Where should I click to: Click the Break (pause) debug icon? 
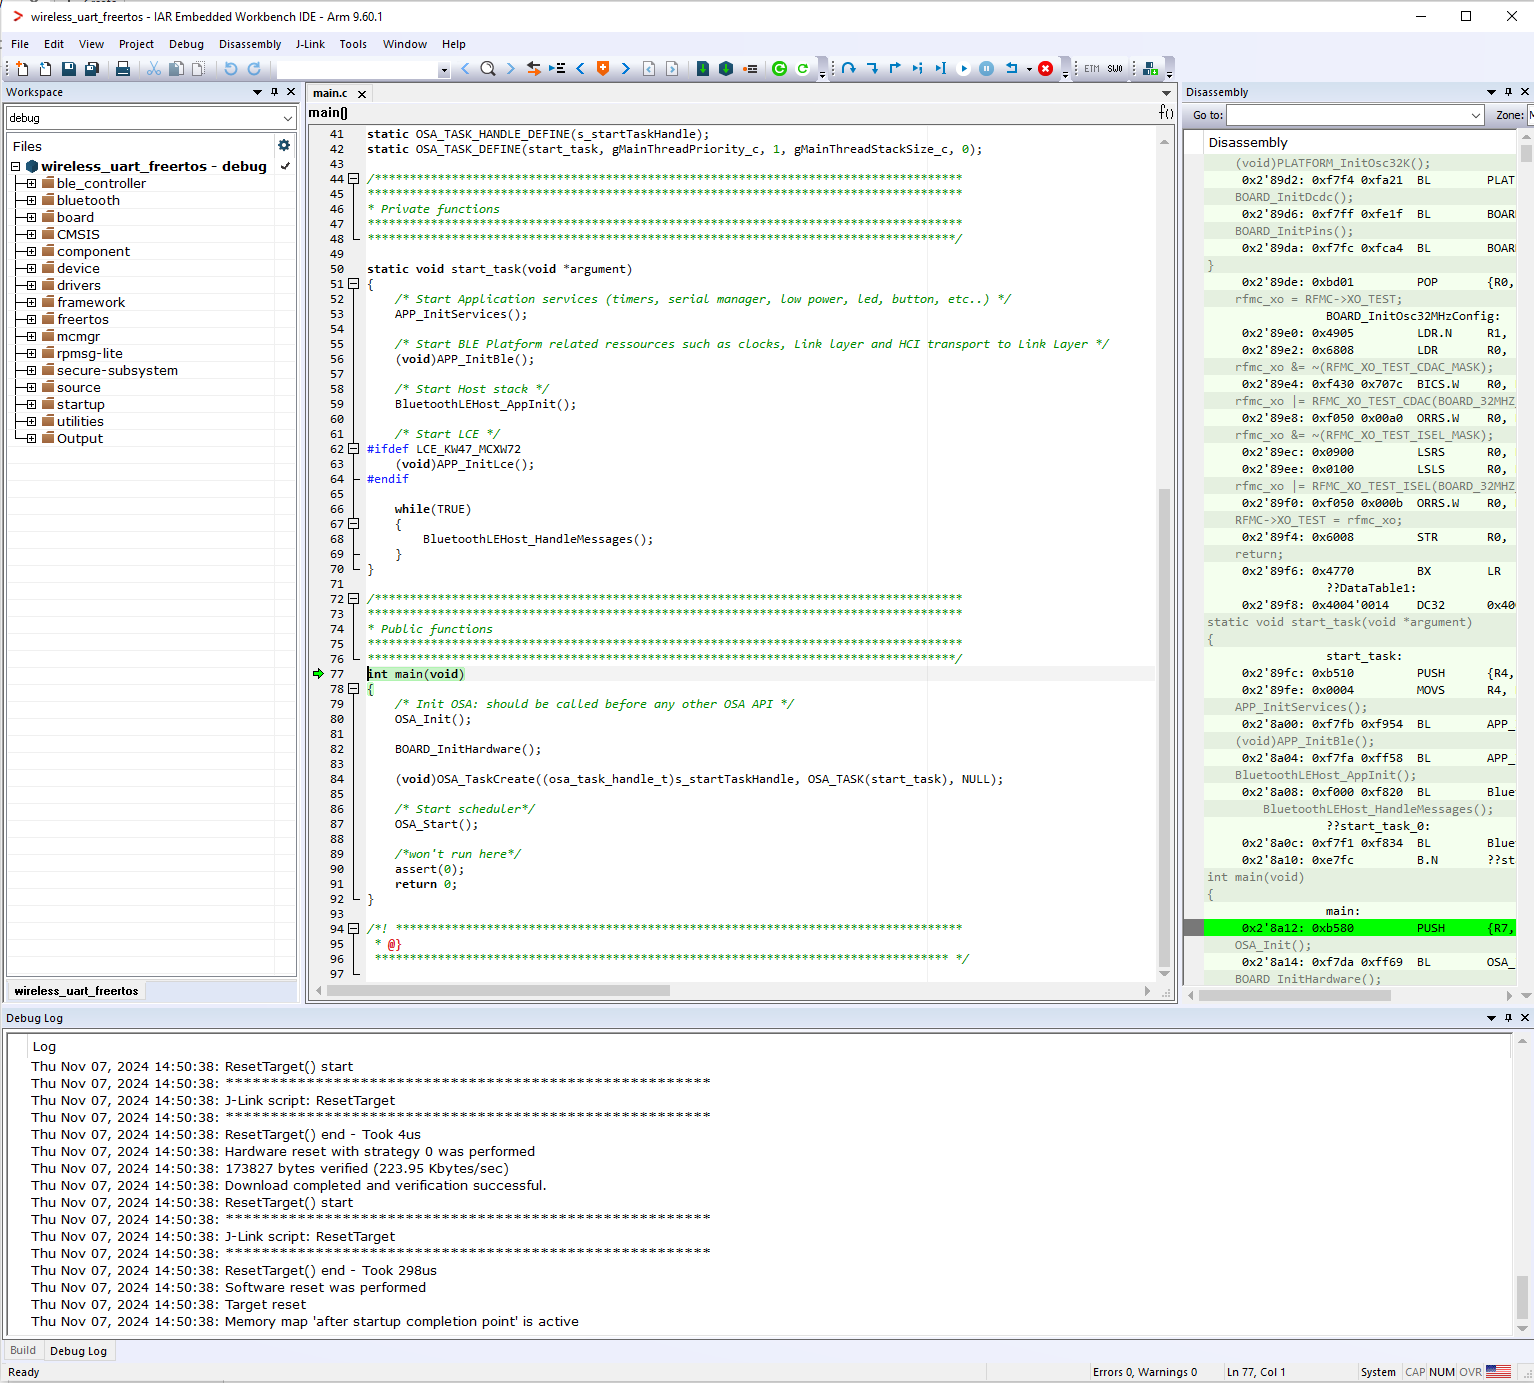tap(986, 68)
